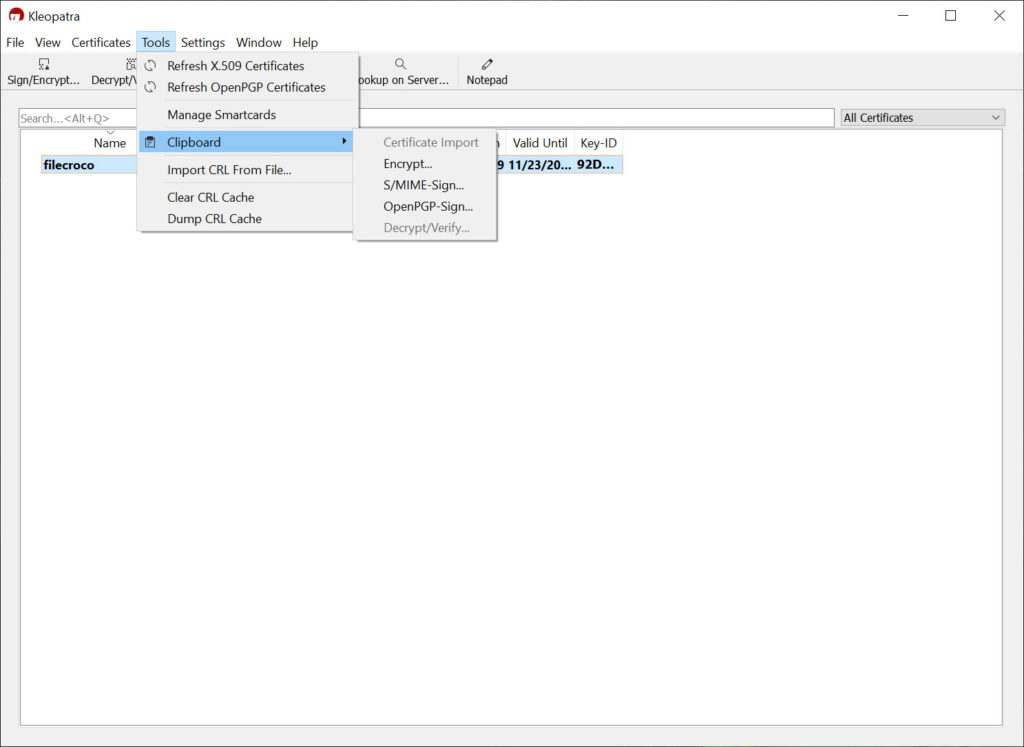Select Import CRL From File
1024x747 pixels.
point(246,170)
